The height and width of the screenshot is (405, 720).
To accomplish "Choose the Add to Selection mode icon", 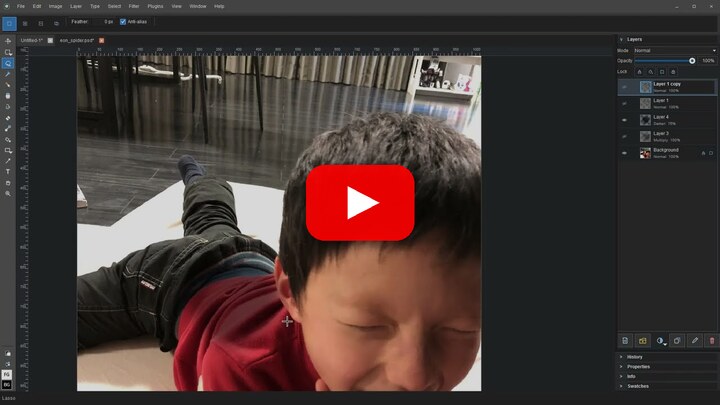I will point(25,23).
